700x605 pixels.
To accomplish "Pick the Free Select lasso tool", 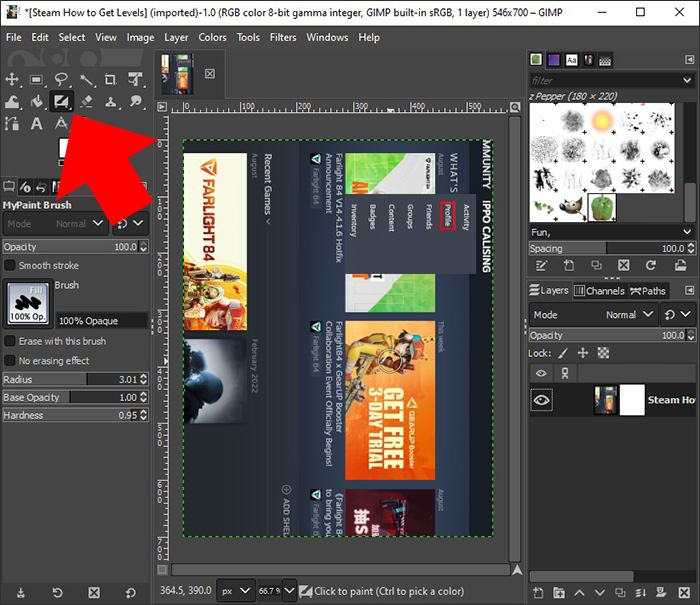I will [x=62, y=79].
